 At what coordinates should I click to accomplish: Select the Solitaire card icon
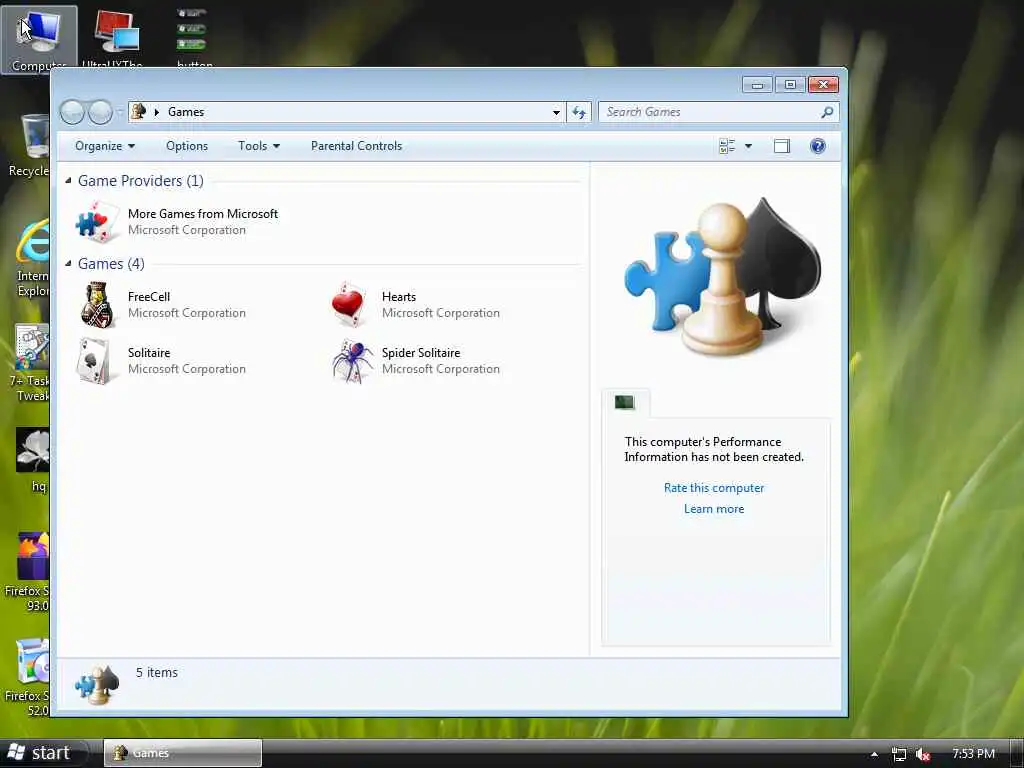pyautogui.click(x=94, y=360)
